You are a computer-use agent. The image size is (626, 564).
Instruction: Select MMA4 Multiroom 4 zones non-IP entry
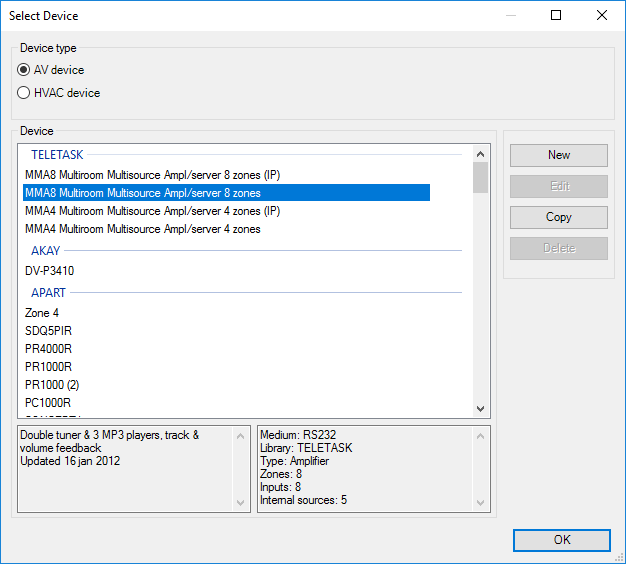(x=142, y=229)
